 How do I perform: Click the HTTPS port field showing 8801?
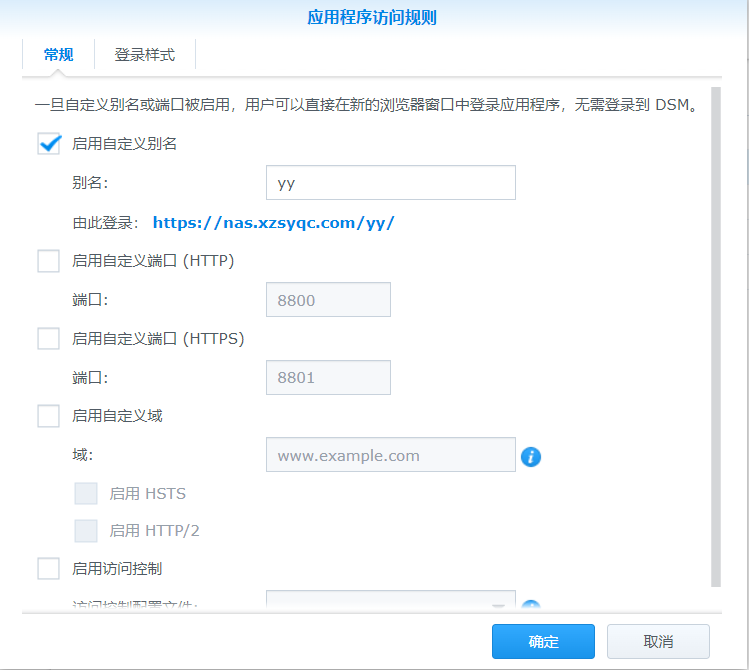328,378
